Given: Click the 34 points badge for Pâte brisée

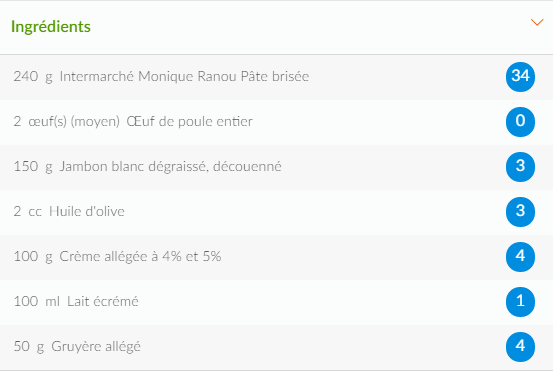Looking at the screenshot, I should pyautogui.click(x=520, y=77).
